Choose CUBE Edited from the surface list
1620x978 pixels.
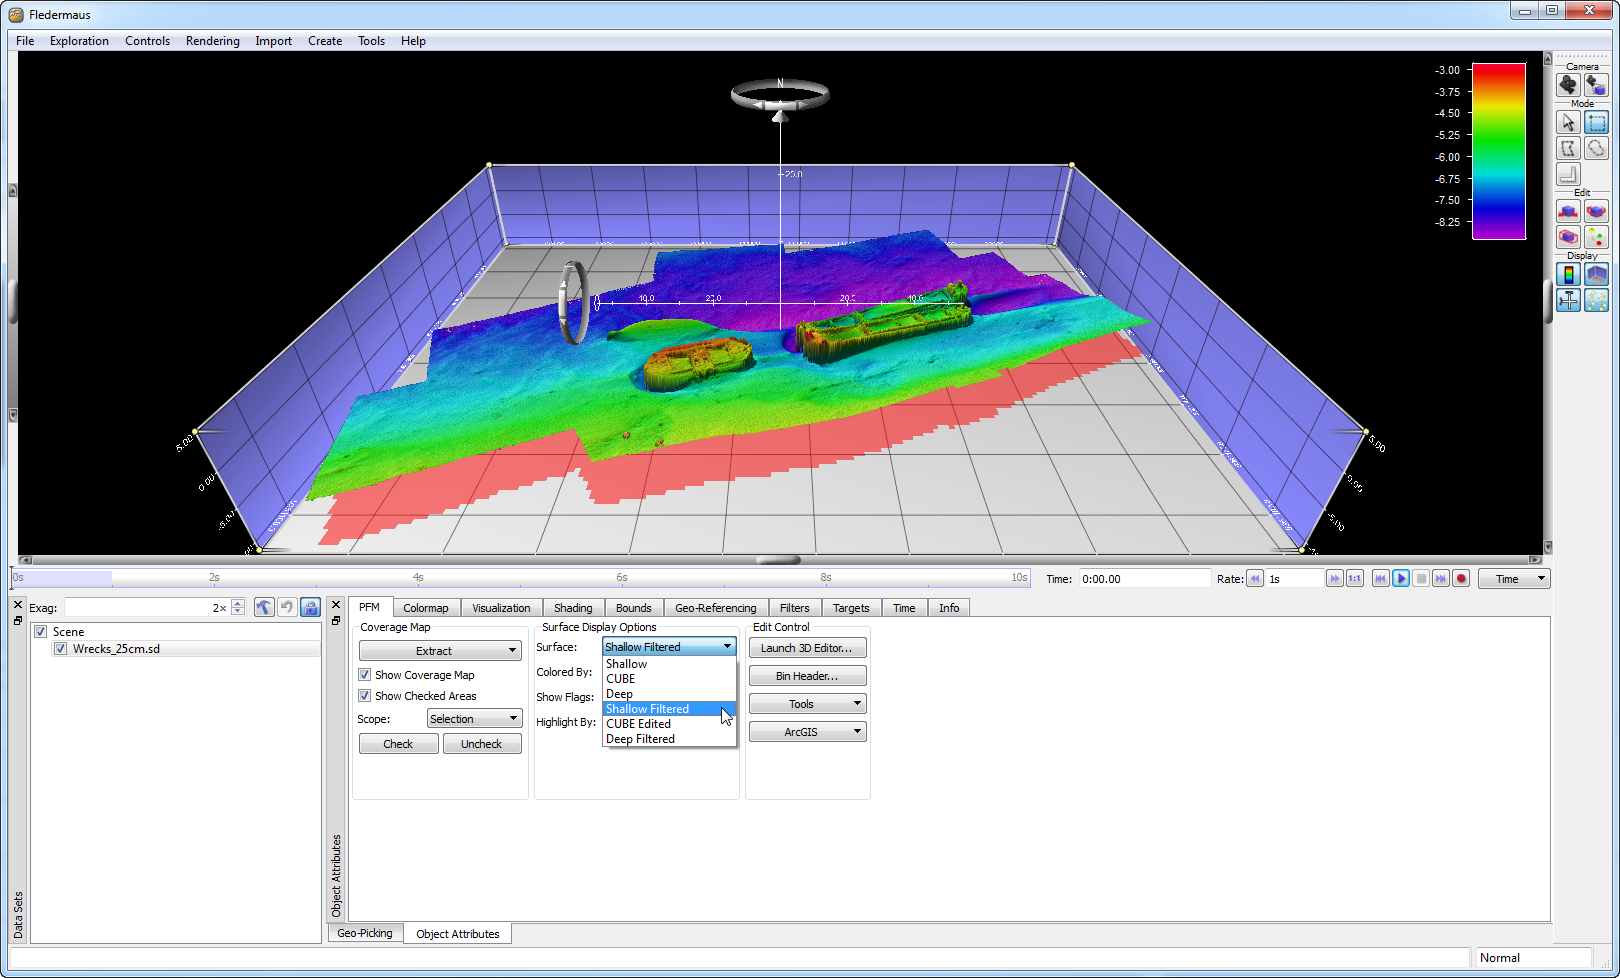tap(638, 724)
